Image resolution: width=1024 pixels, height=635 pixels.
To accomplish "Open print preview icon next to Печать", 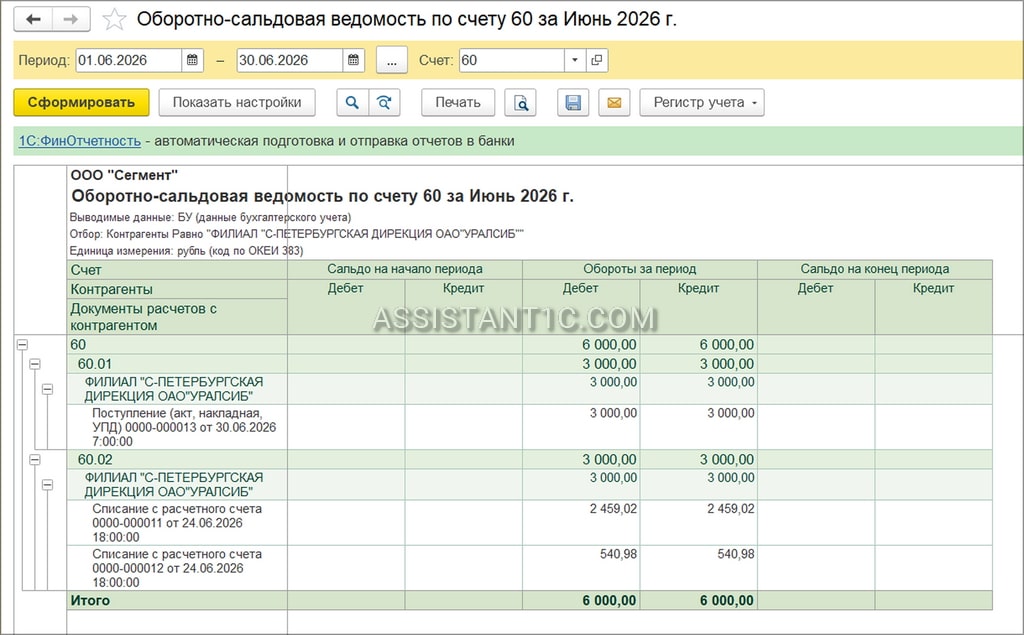I will [520, 103].
